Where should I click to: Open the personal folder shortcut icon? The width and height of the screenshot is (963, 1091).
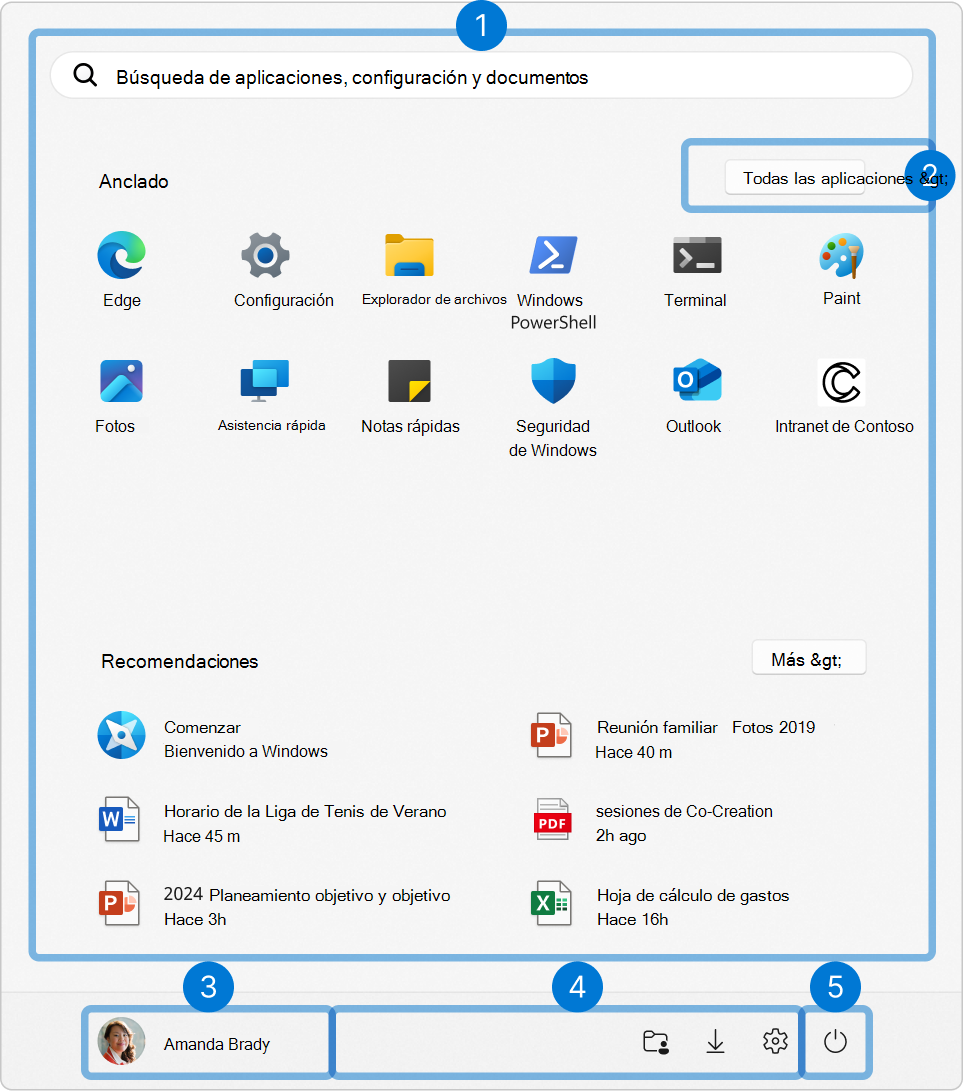point(655,1042)
